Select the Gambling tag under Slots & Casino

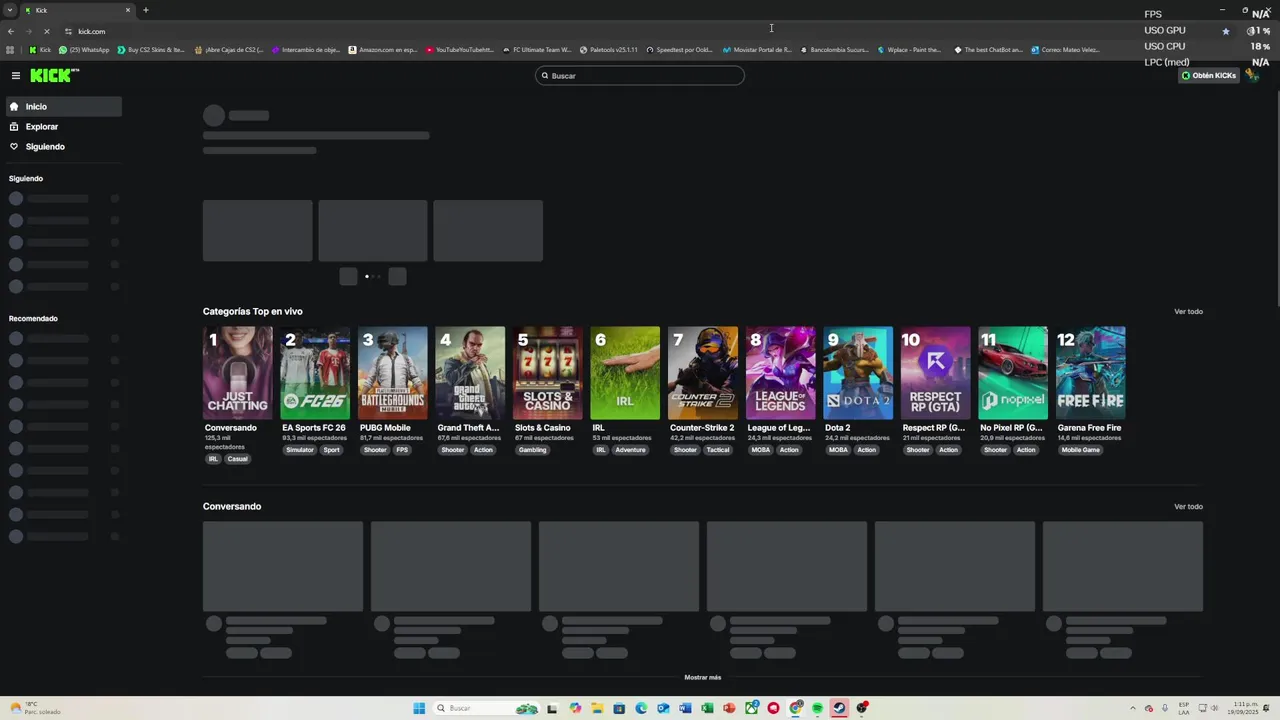(532, 450)
